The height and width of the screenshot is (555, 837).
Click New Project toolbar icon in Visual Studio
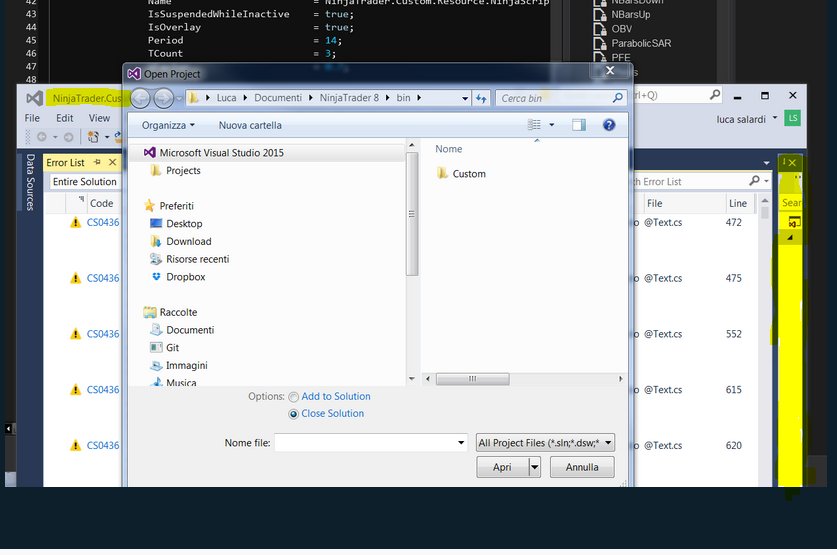coord(93,137)
